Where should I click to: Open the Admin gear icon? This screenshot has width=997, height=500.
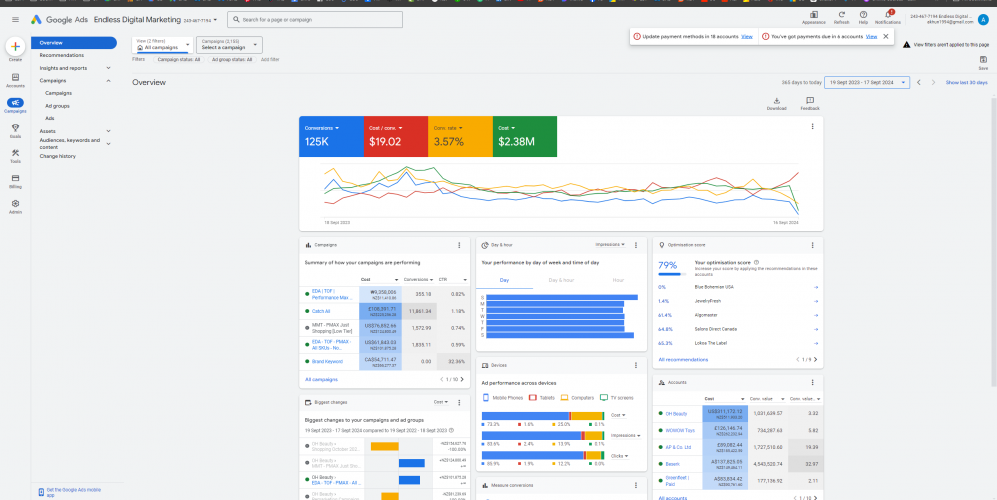click(15, 206)
